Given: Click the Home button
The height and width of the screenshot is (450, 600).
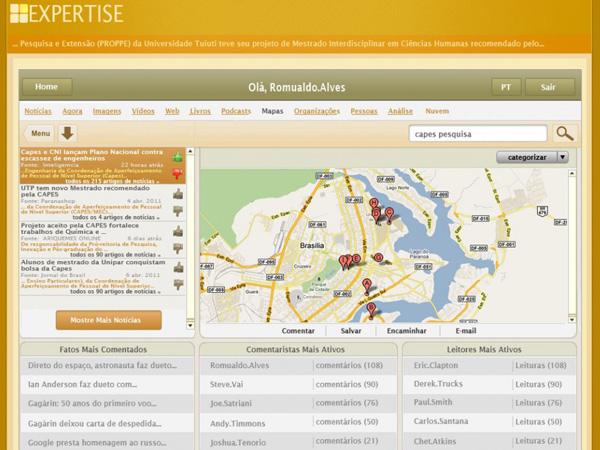Looking at the screenshot, I should pos(47,87).
